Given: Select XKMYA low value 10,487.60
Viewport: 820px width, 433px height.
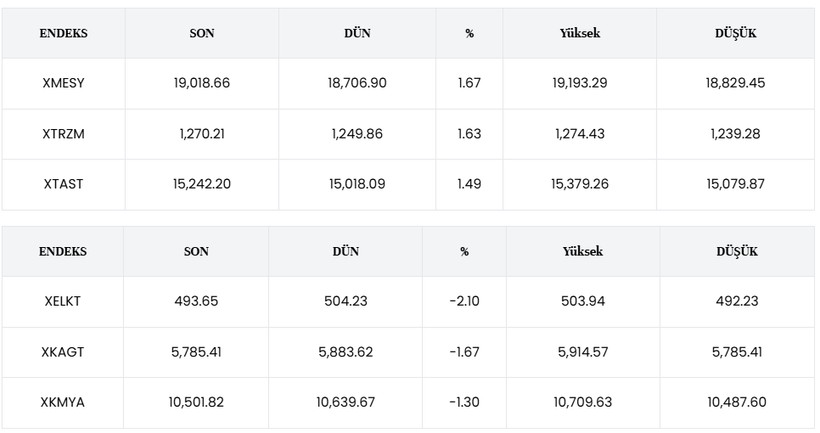Looking at the screenshot, I should pos(737,402).
